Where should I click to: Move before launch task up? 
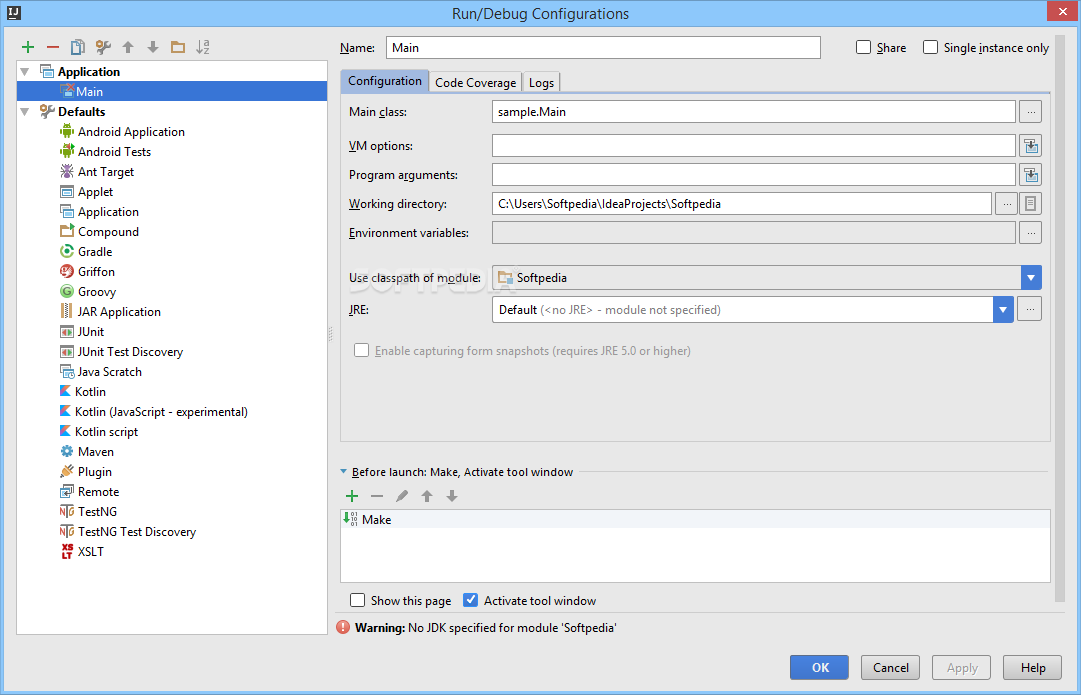427,496
